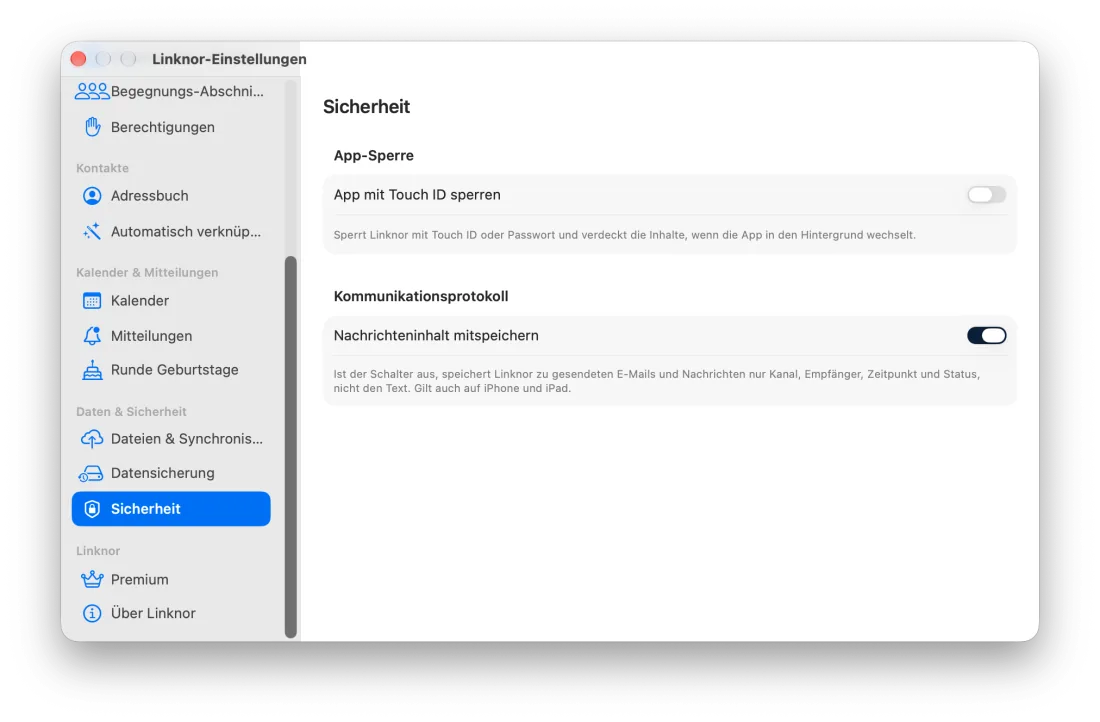The image size is (1100, 722).
Task: Click the shield lock icon for Sicherheit
Action: pyautogui.click(x=92, y=509)
